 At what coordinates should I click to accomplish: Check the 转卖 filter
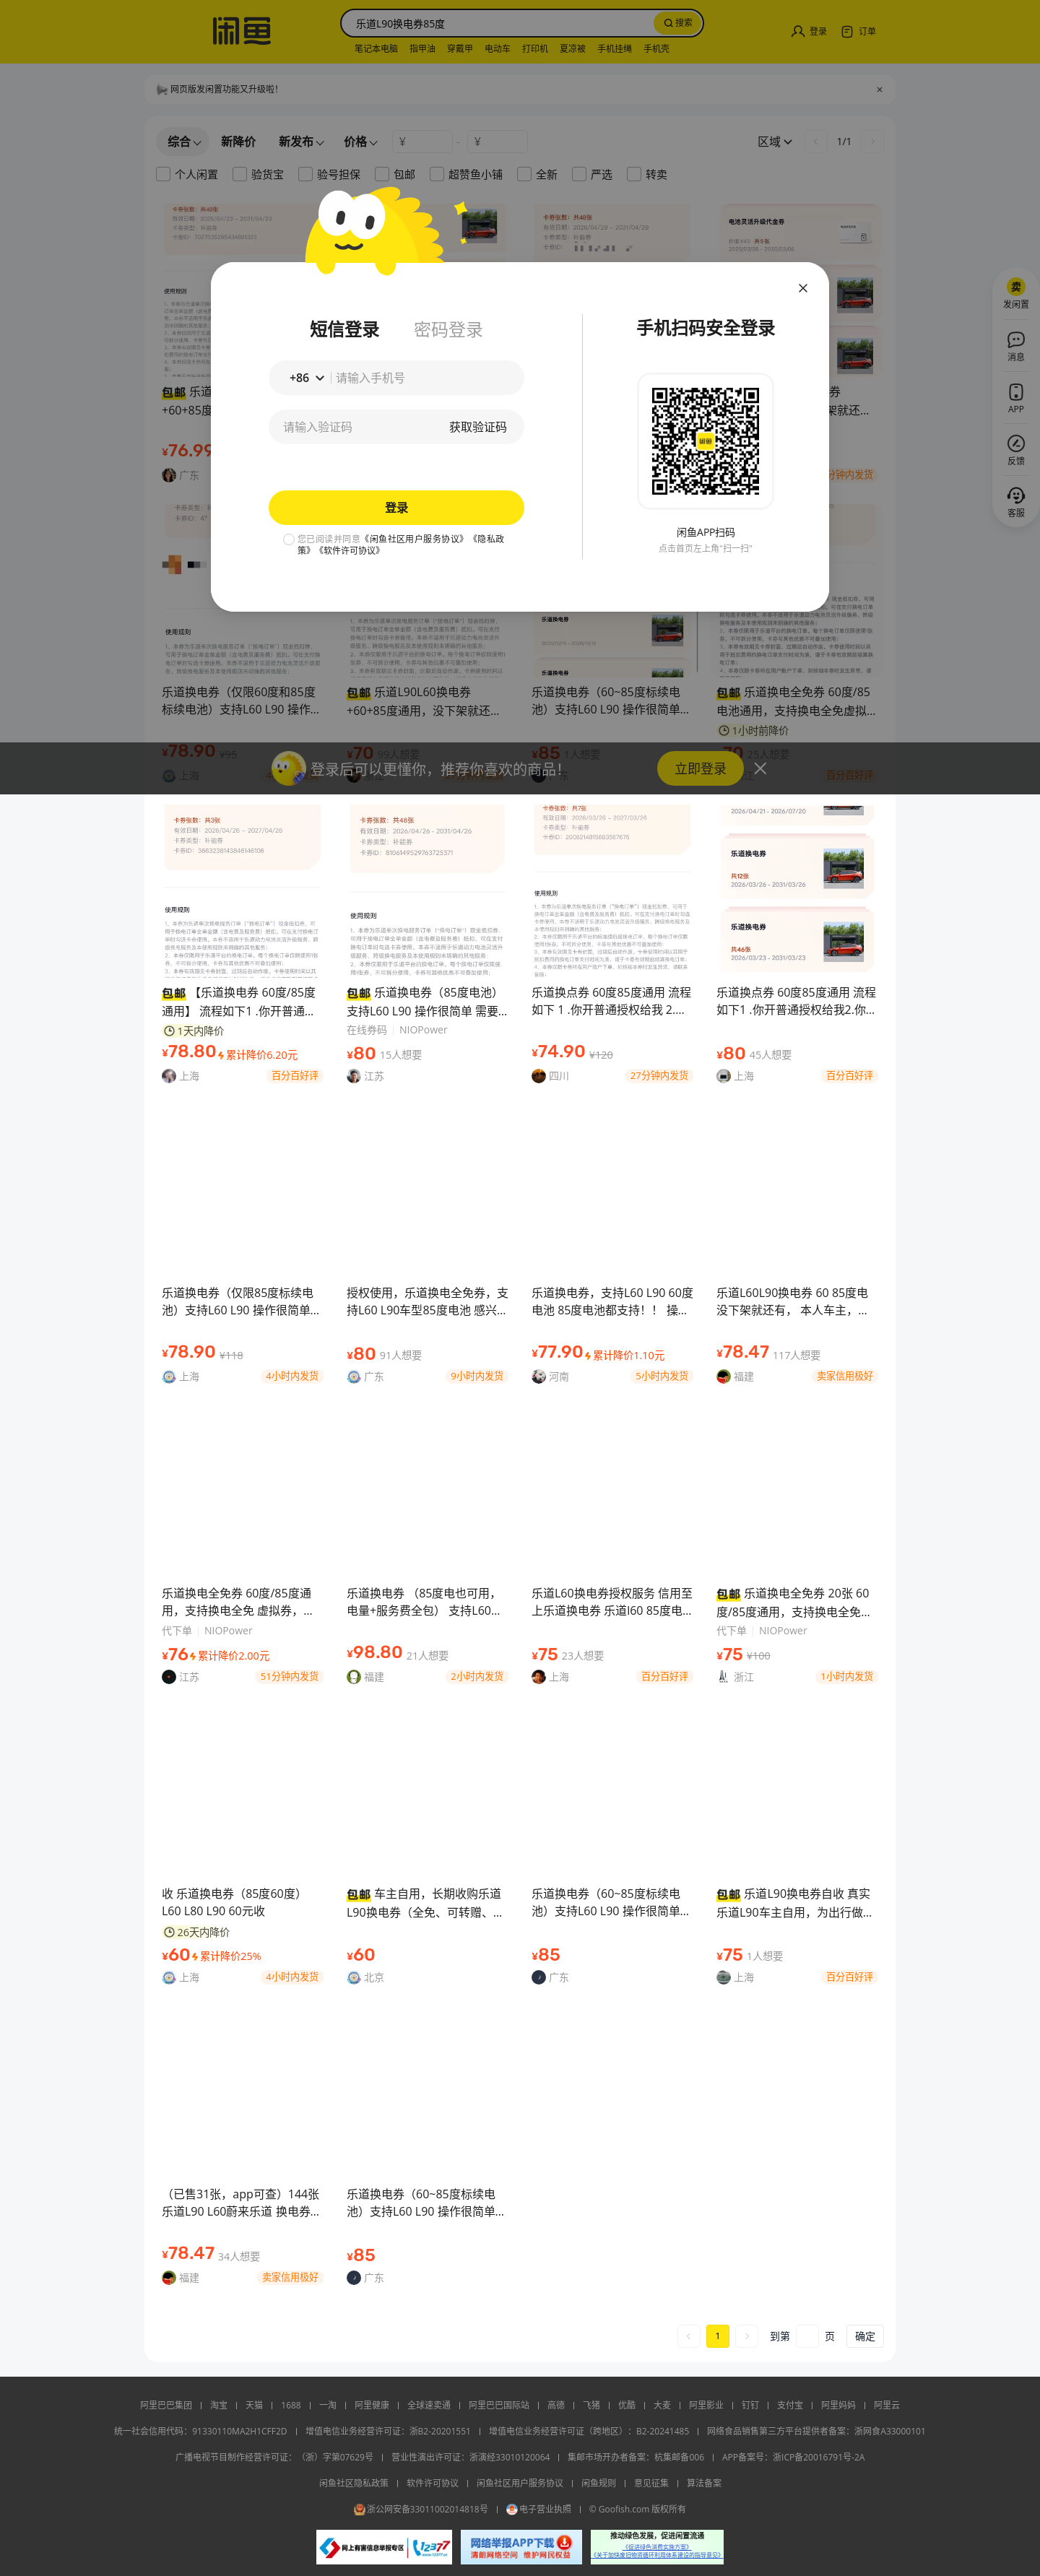pos(634,174)
